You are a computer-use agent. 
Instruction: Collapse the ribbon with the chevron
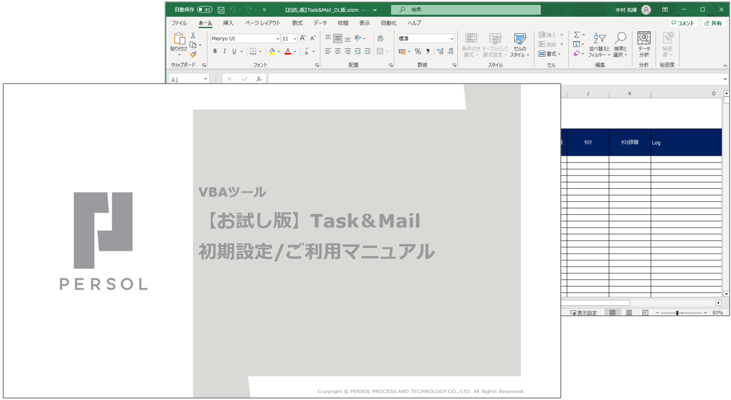[725, 65]
